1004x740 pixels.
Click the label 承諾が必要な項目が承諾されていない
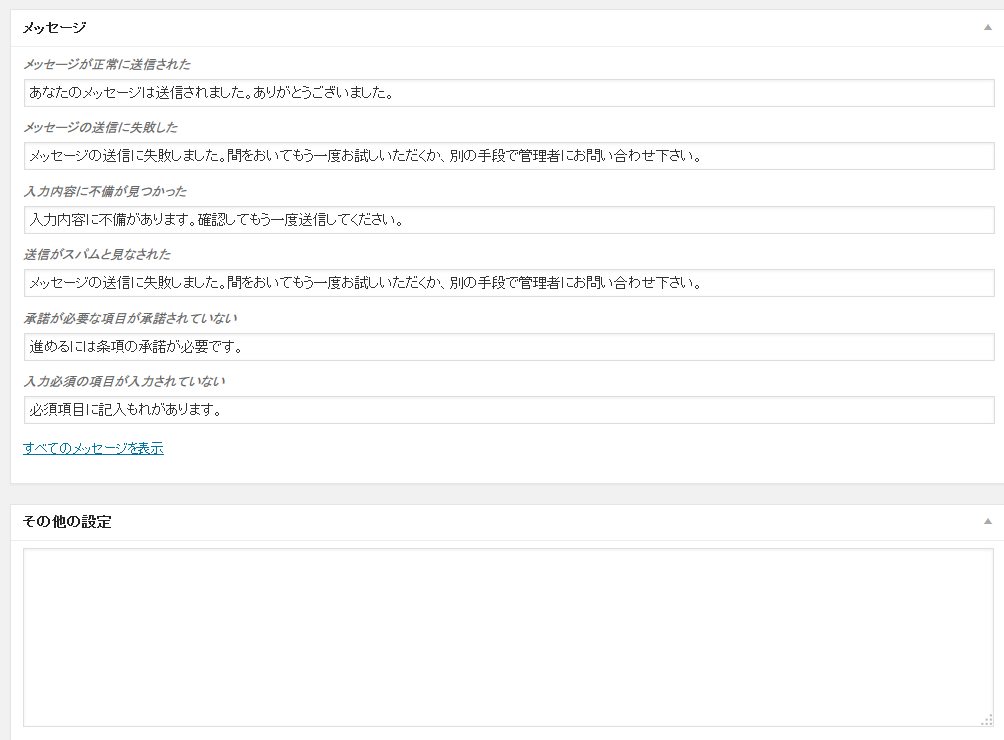coord(131,318)
